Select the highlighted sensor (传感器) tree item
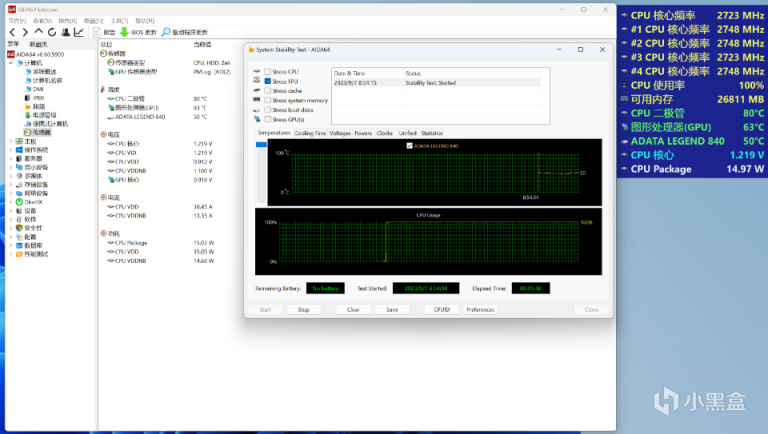 (37, 133)
